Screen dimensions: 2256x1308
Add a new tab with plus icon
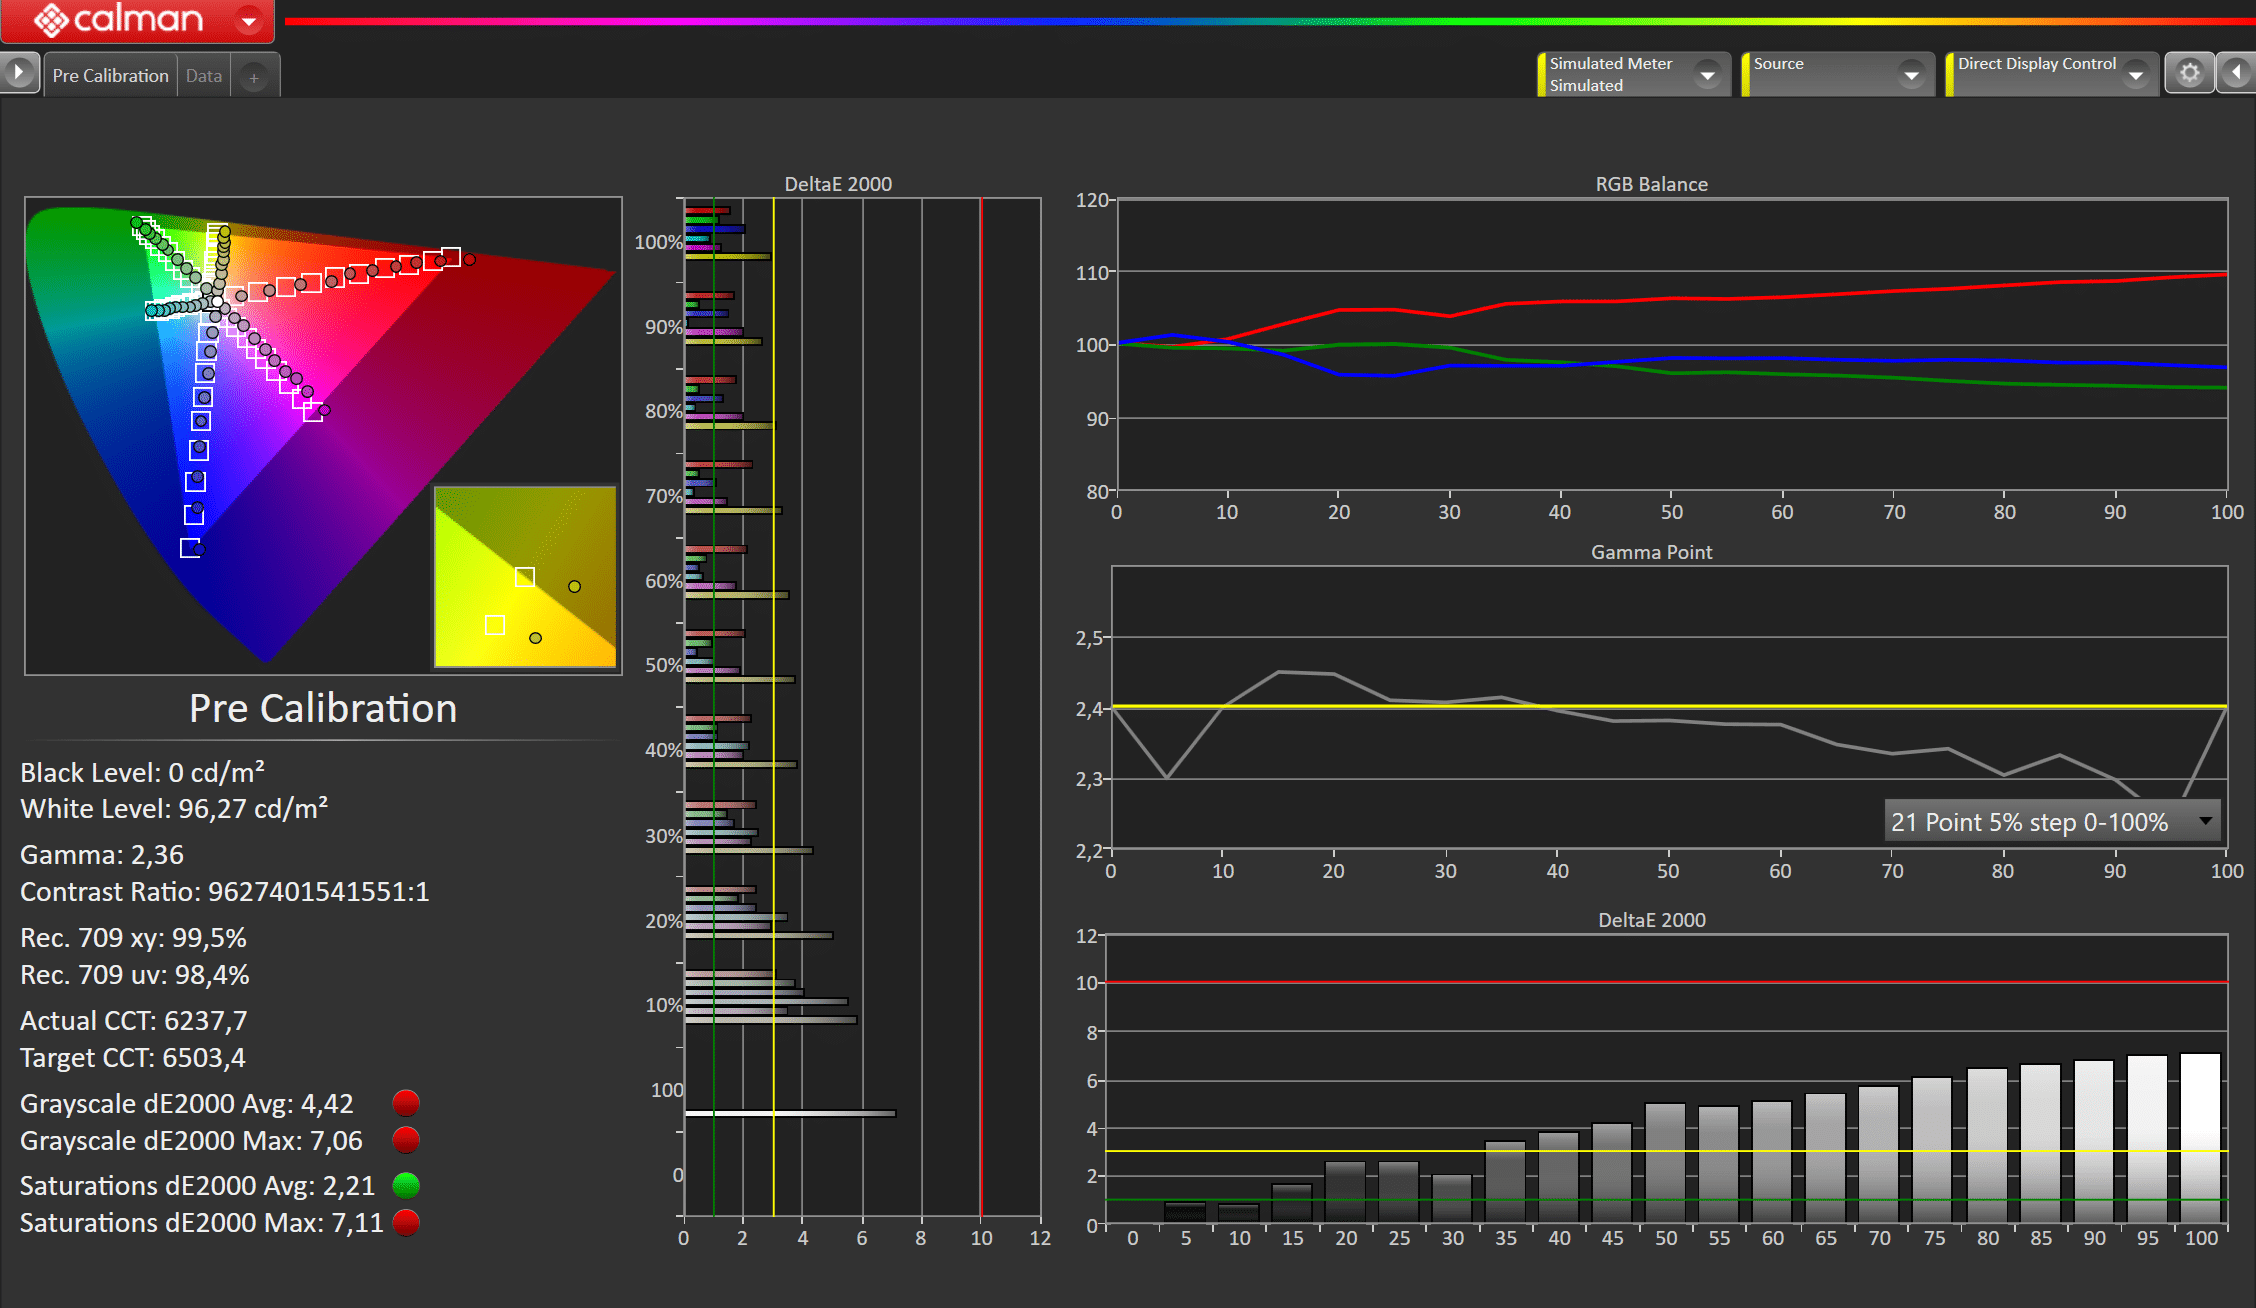254,77
